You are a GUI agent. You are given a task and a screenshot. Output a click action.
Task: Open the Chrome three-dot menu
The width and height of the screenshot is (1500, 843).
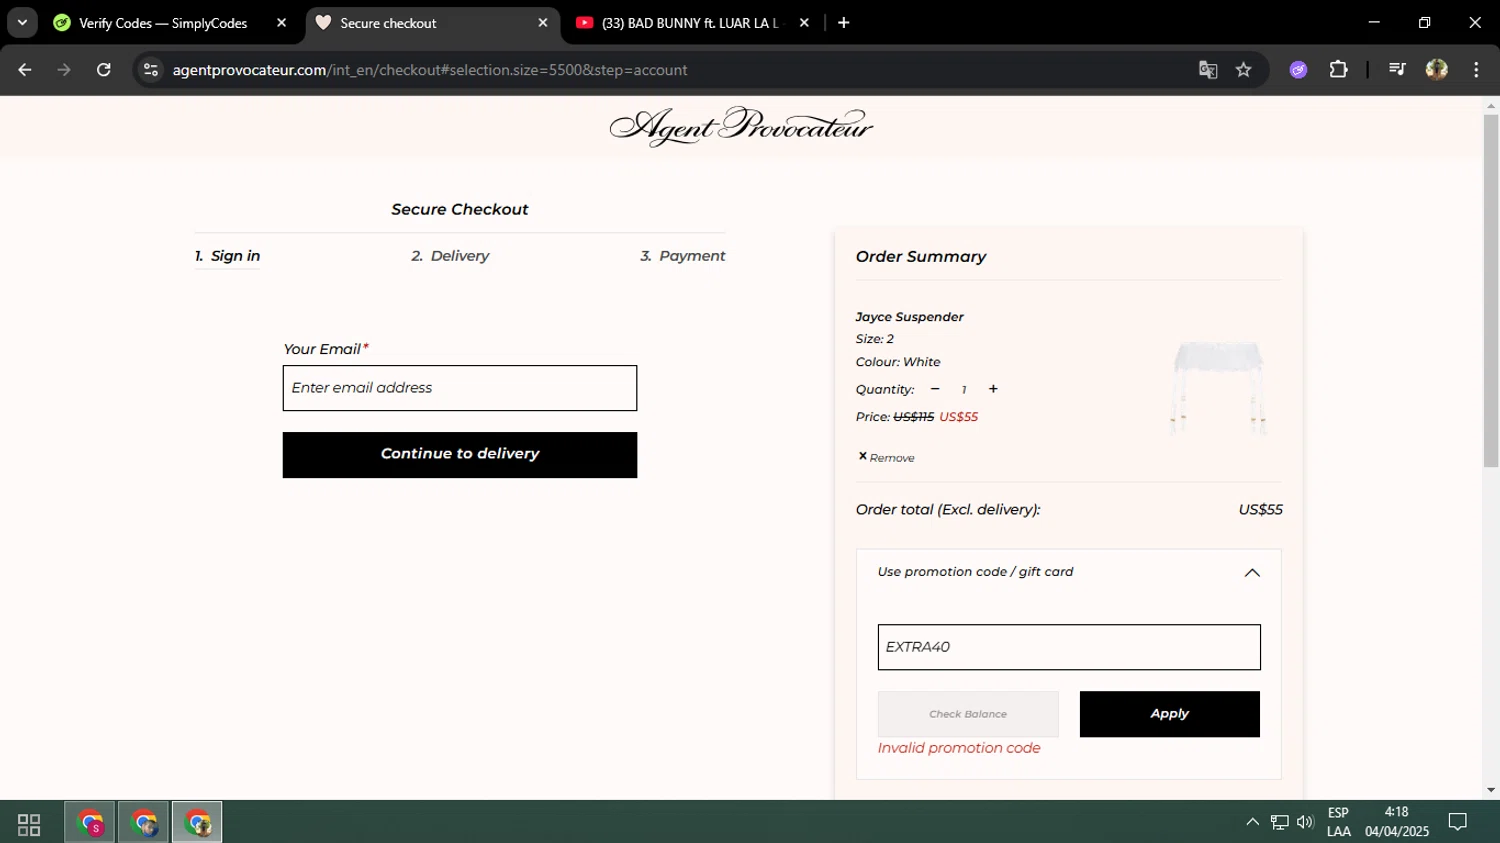(x=1476, y=70)
